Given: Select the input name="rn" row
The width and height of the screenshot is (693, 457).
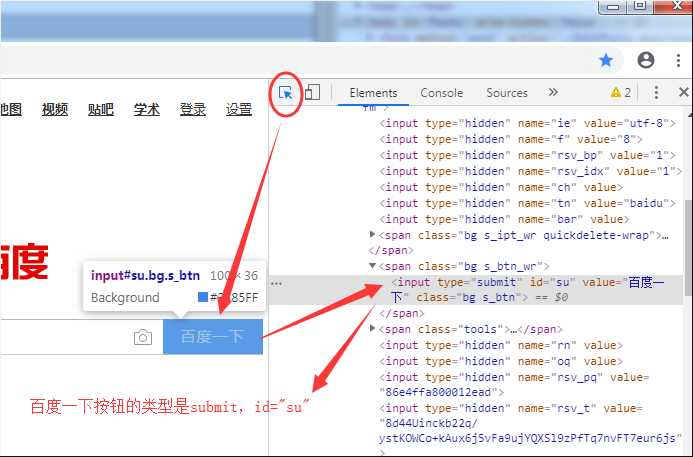Looking at the screenshot, I should pos(501,345).
